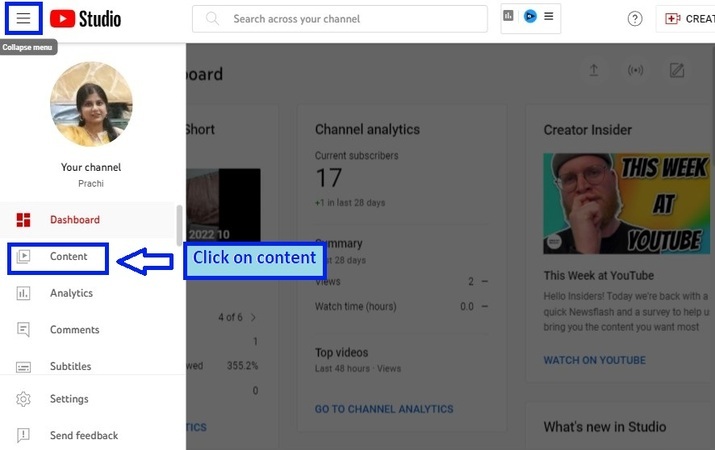Viewport: 715px width, 450px height.
Task: Click the create post edit icon
Action: tap(677, 70)
